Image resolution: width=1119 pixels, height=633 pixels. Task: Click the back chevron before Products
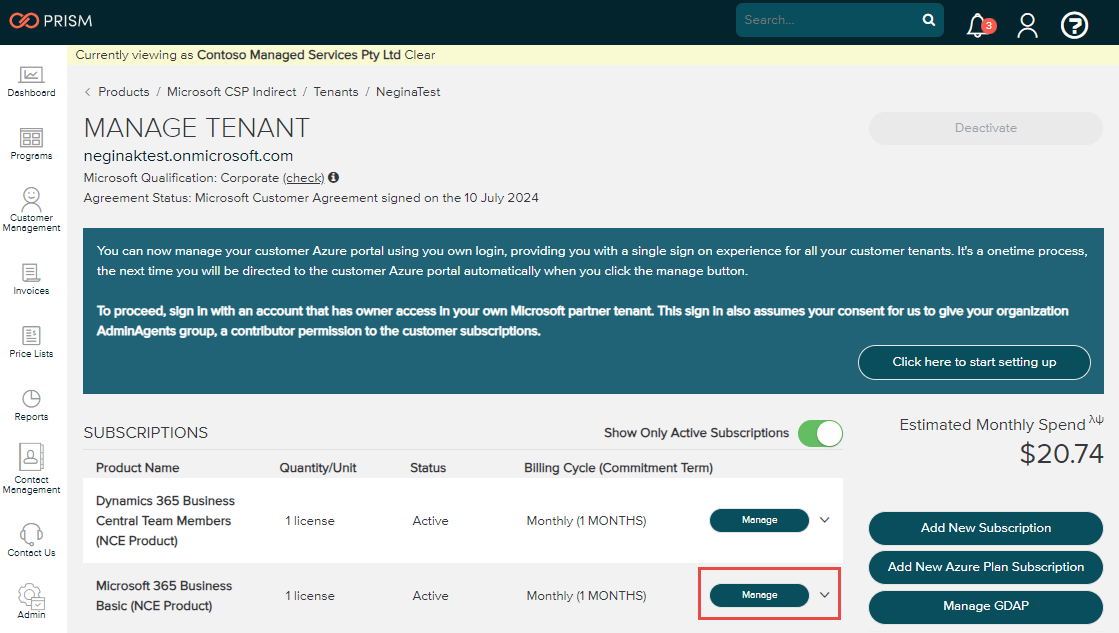[87, 92]
